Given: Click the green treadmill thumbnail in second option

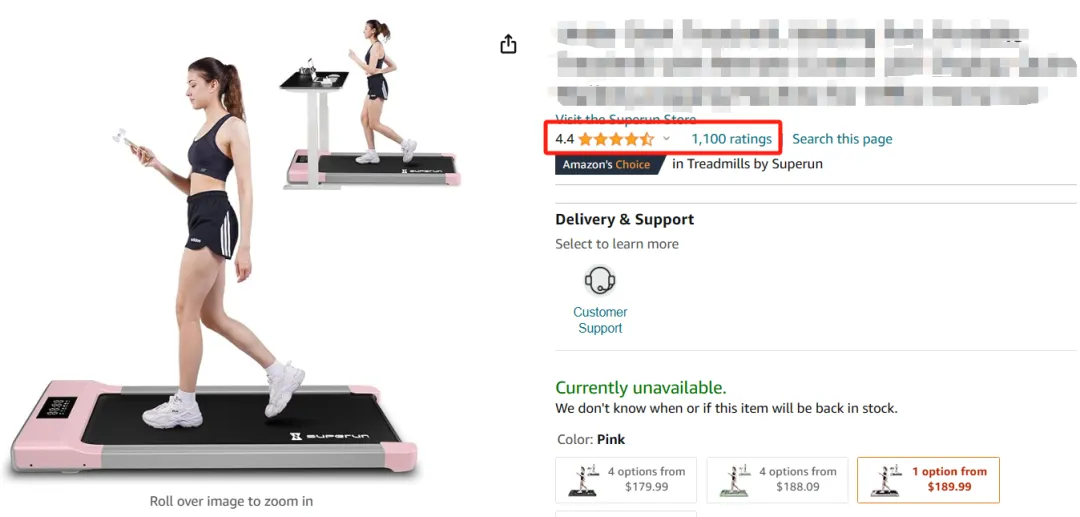Looking at the screenshot, I should 734,479.
